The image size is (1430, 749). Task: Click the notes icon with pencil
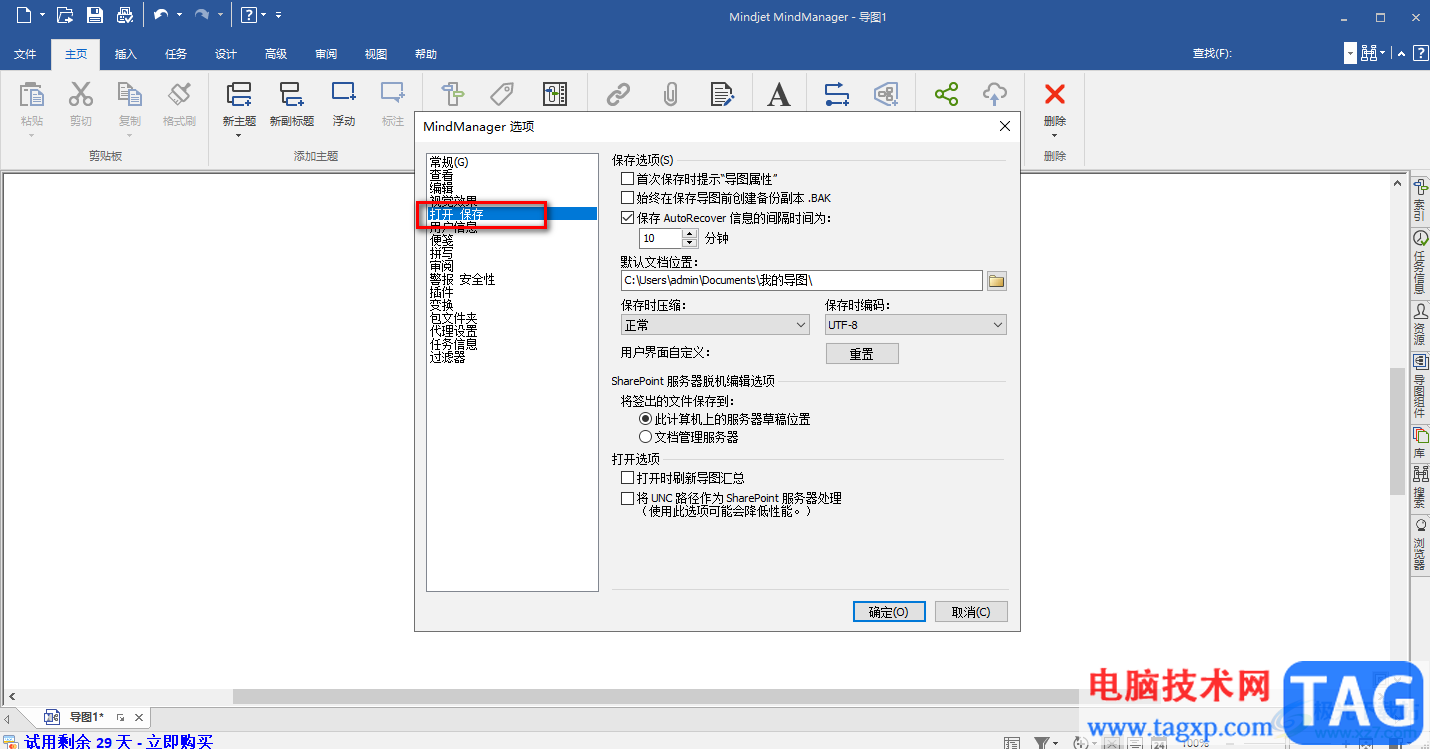(723, 94)
